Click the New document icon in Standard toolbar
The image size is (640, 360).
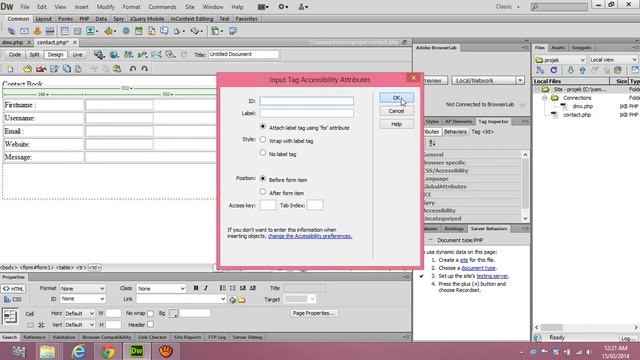coord(10,69)
